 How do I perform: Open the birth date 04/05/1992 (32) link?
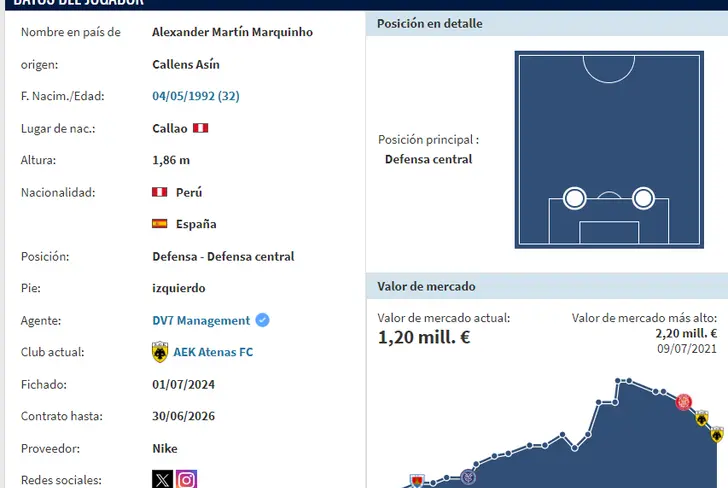click(x=196, y=96)
